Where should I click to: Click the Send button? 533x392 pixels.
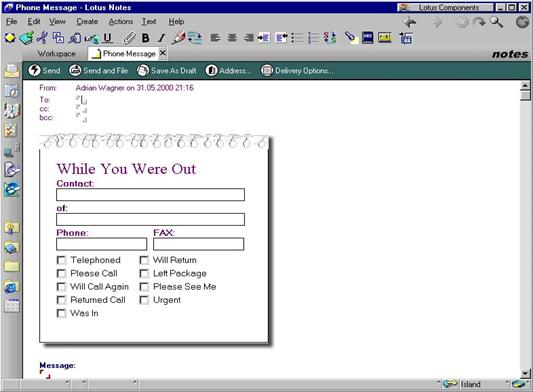[x=44, y=71]
